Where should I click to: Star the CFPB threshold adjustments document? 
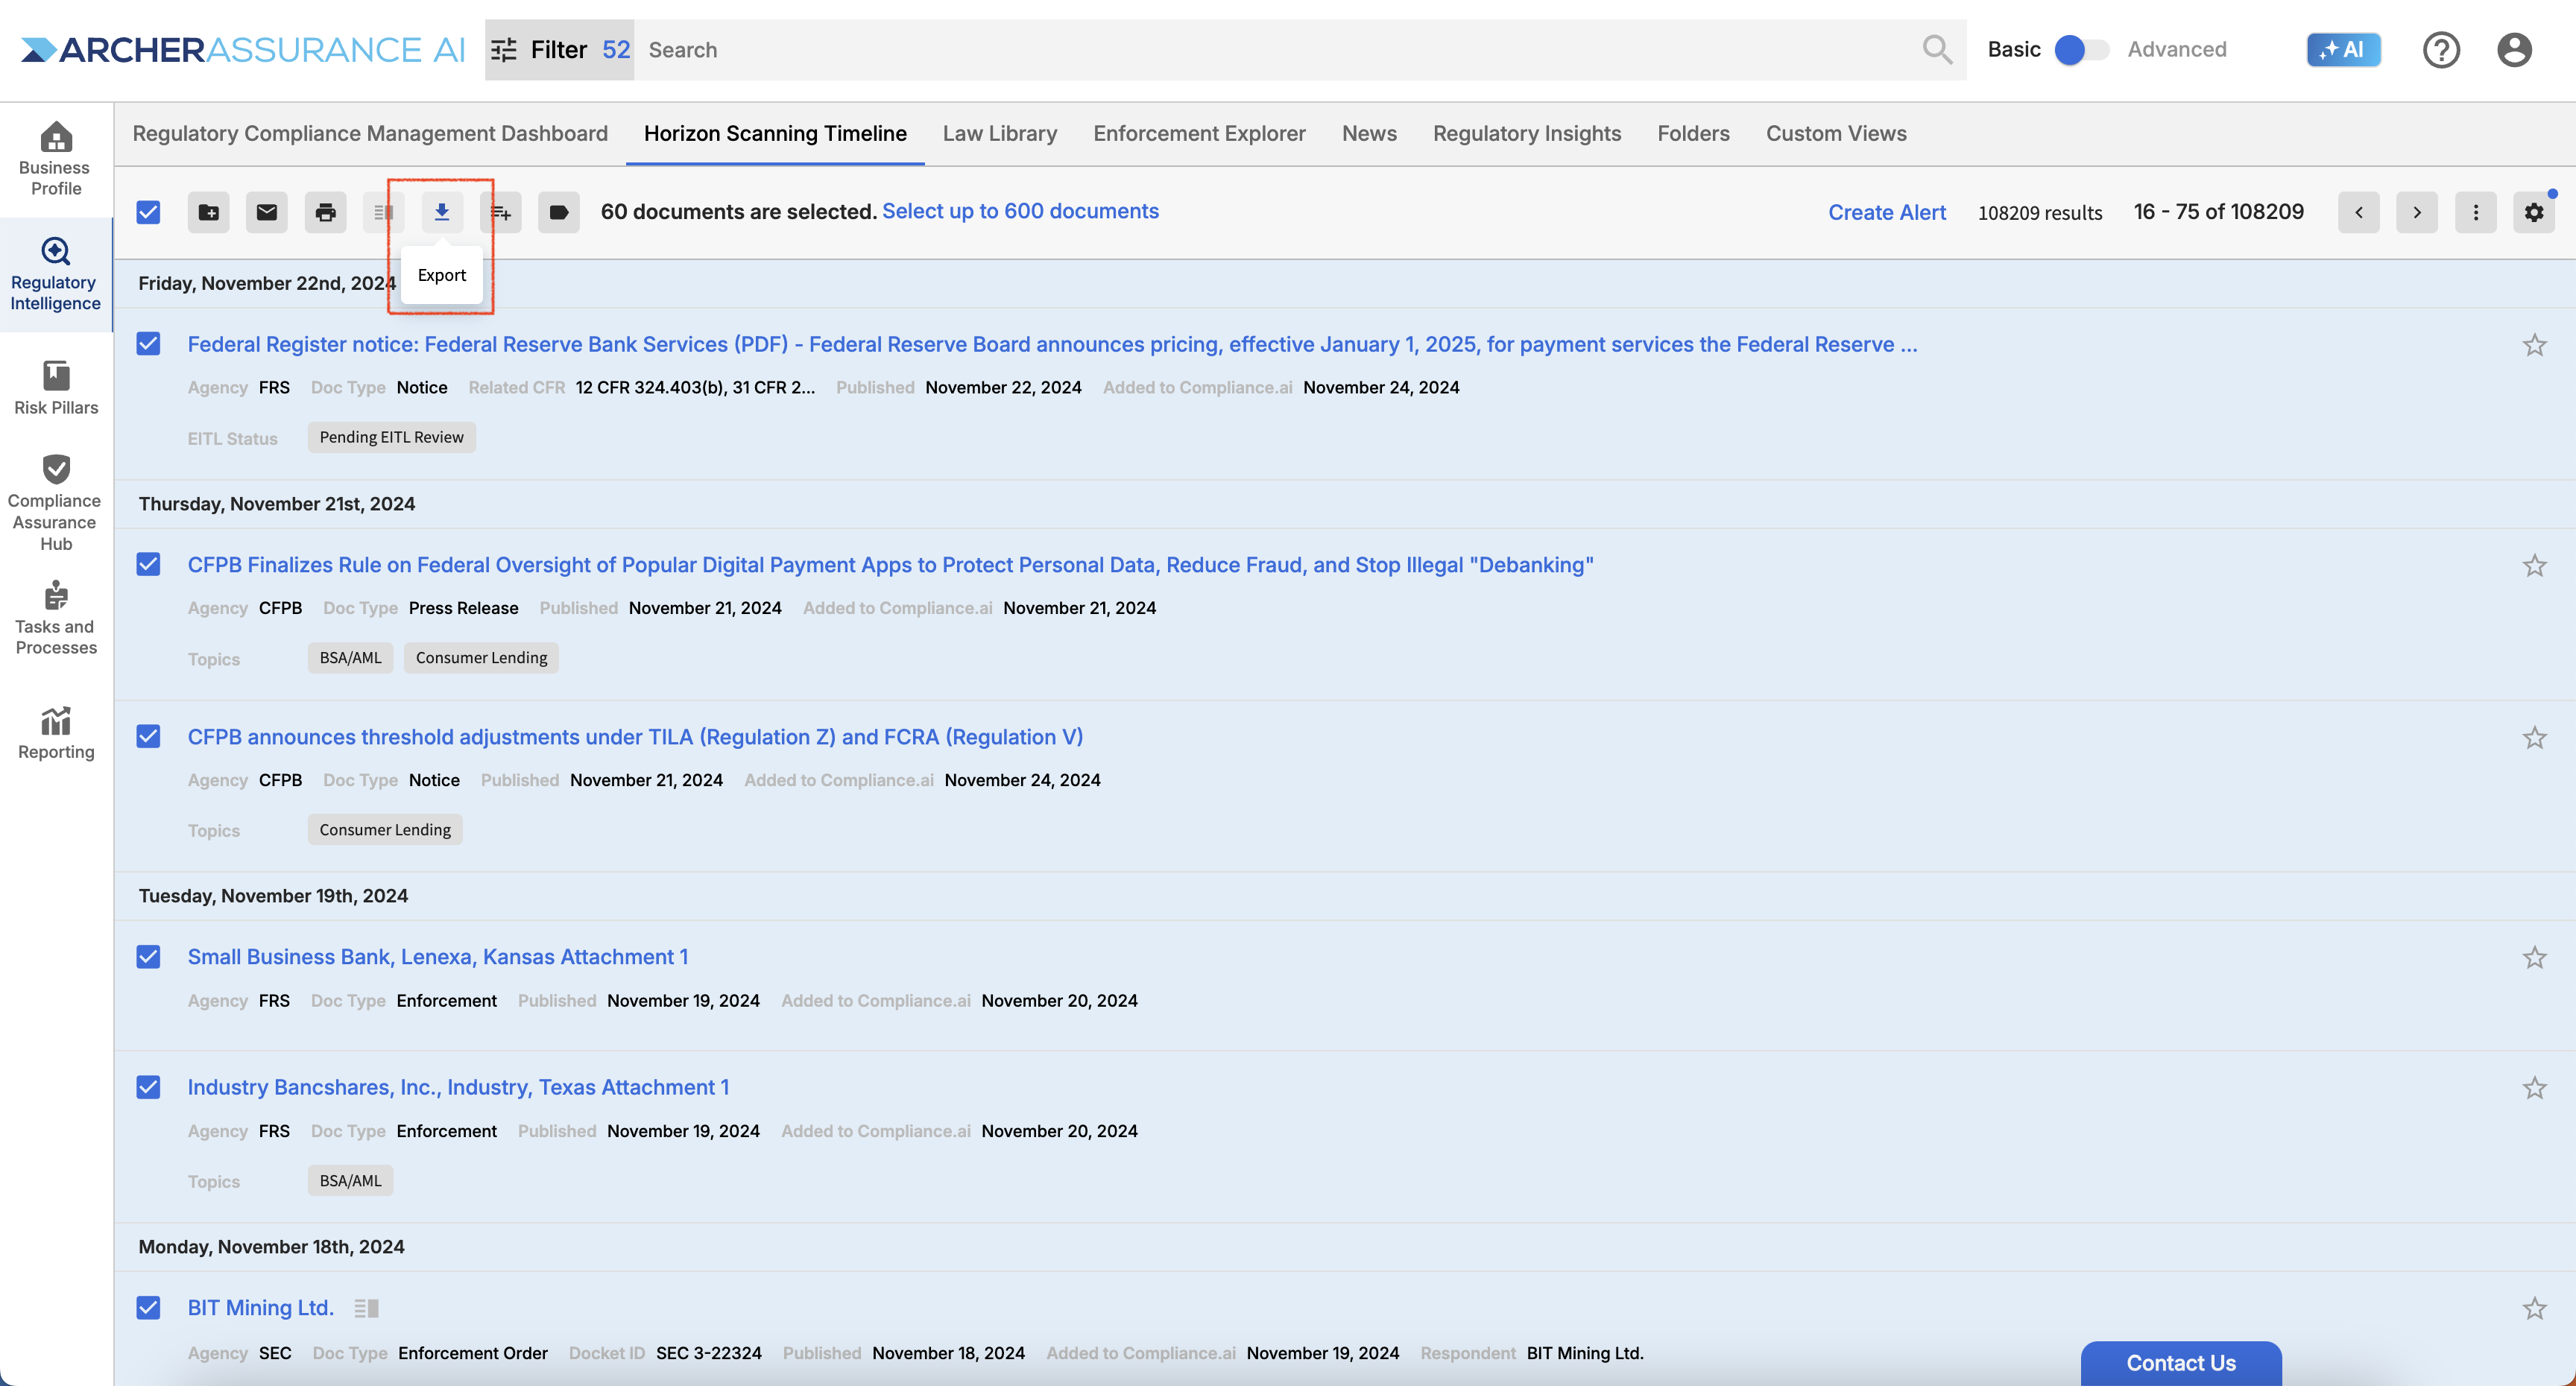coord(2534,738)
